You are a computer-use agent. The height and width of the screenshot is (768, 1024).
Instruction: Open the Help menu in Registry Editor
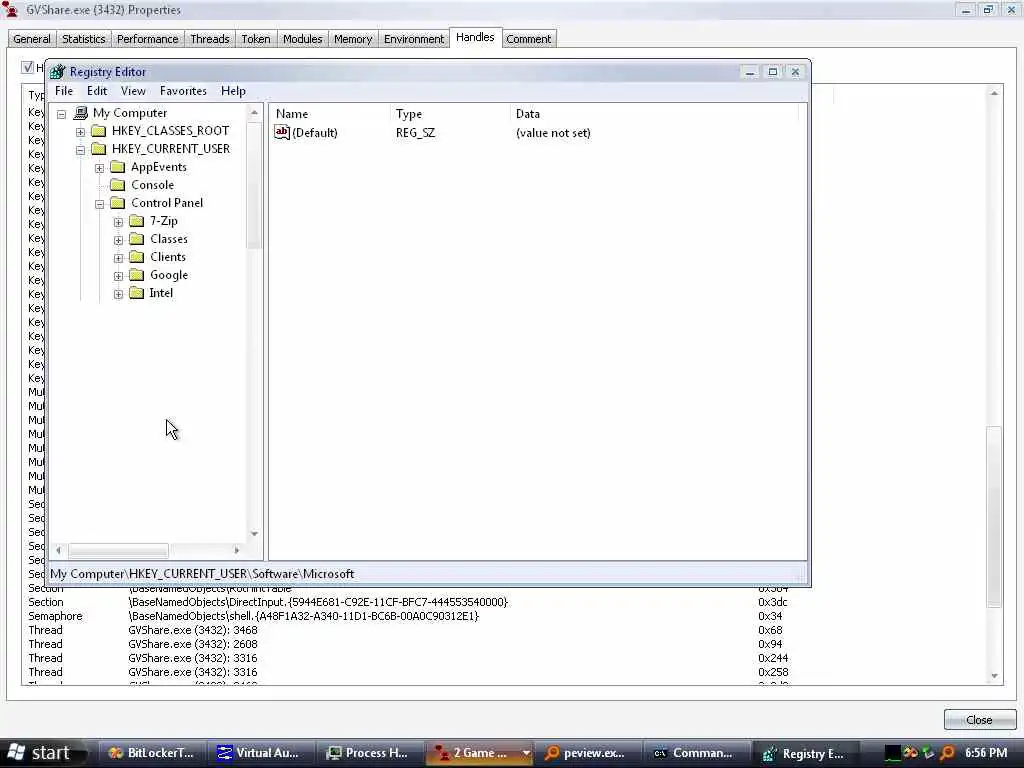pos(233,91)
